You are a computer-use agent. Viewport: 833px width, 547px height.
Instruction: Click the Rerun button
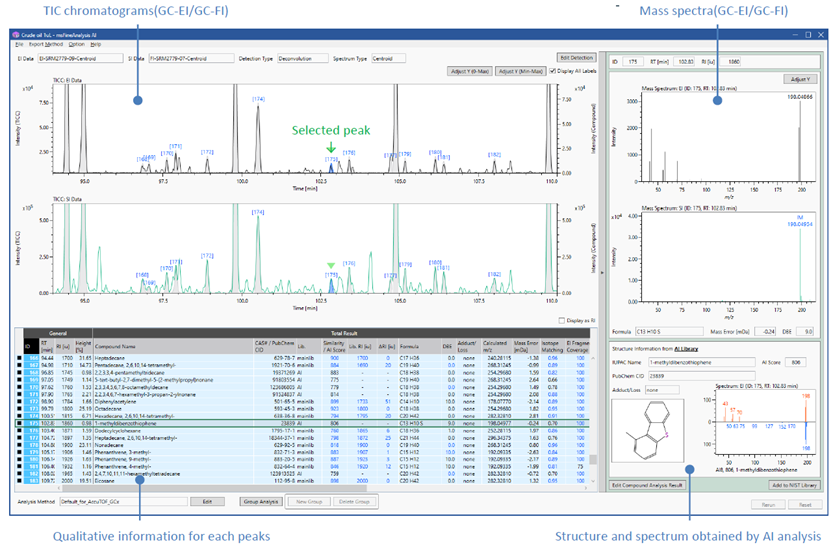pos(768,505)
